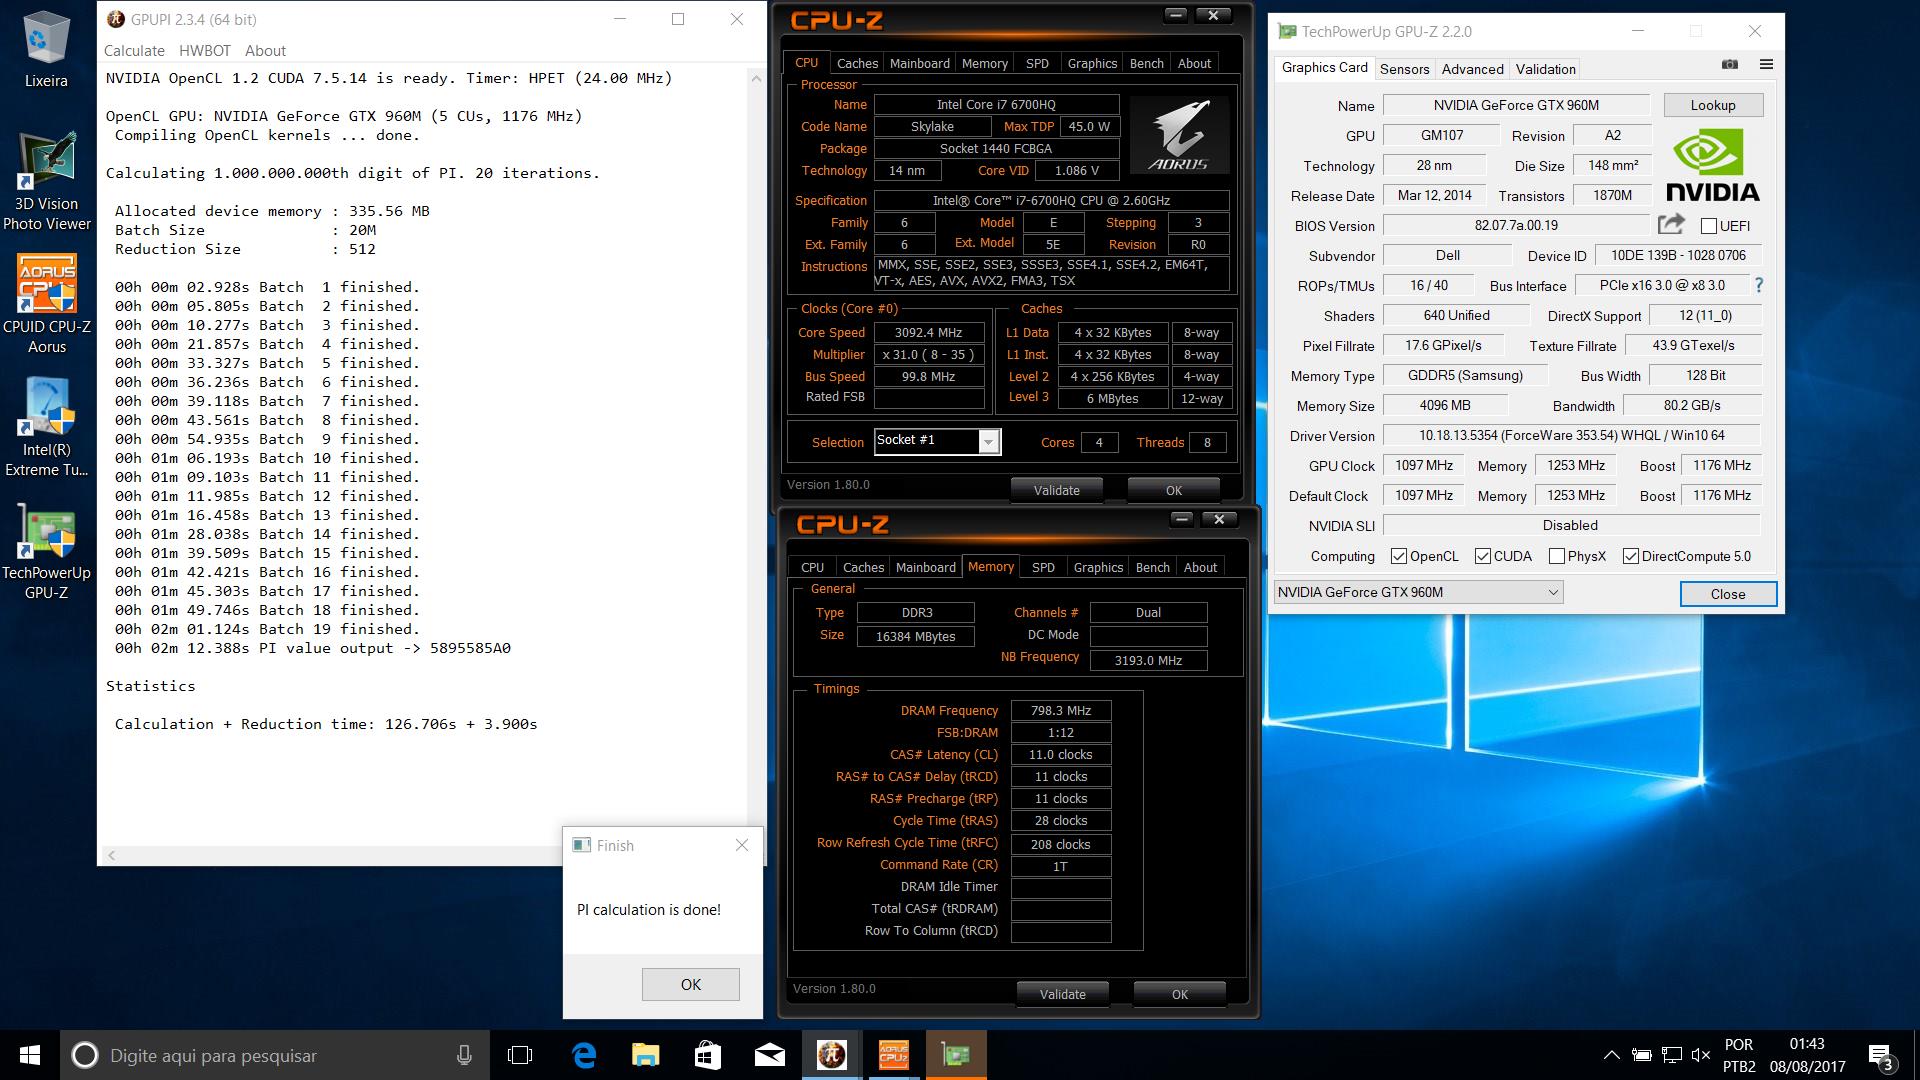Open Microsoft Store from the taskbar
Screen dimensions: 1920x1080
[708, 1055]
